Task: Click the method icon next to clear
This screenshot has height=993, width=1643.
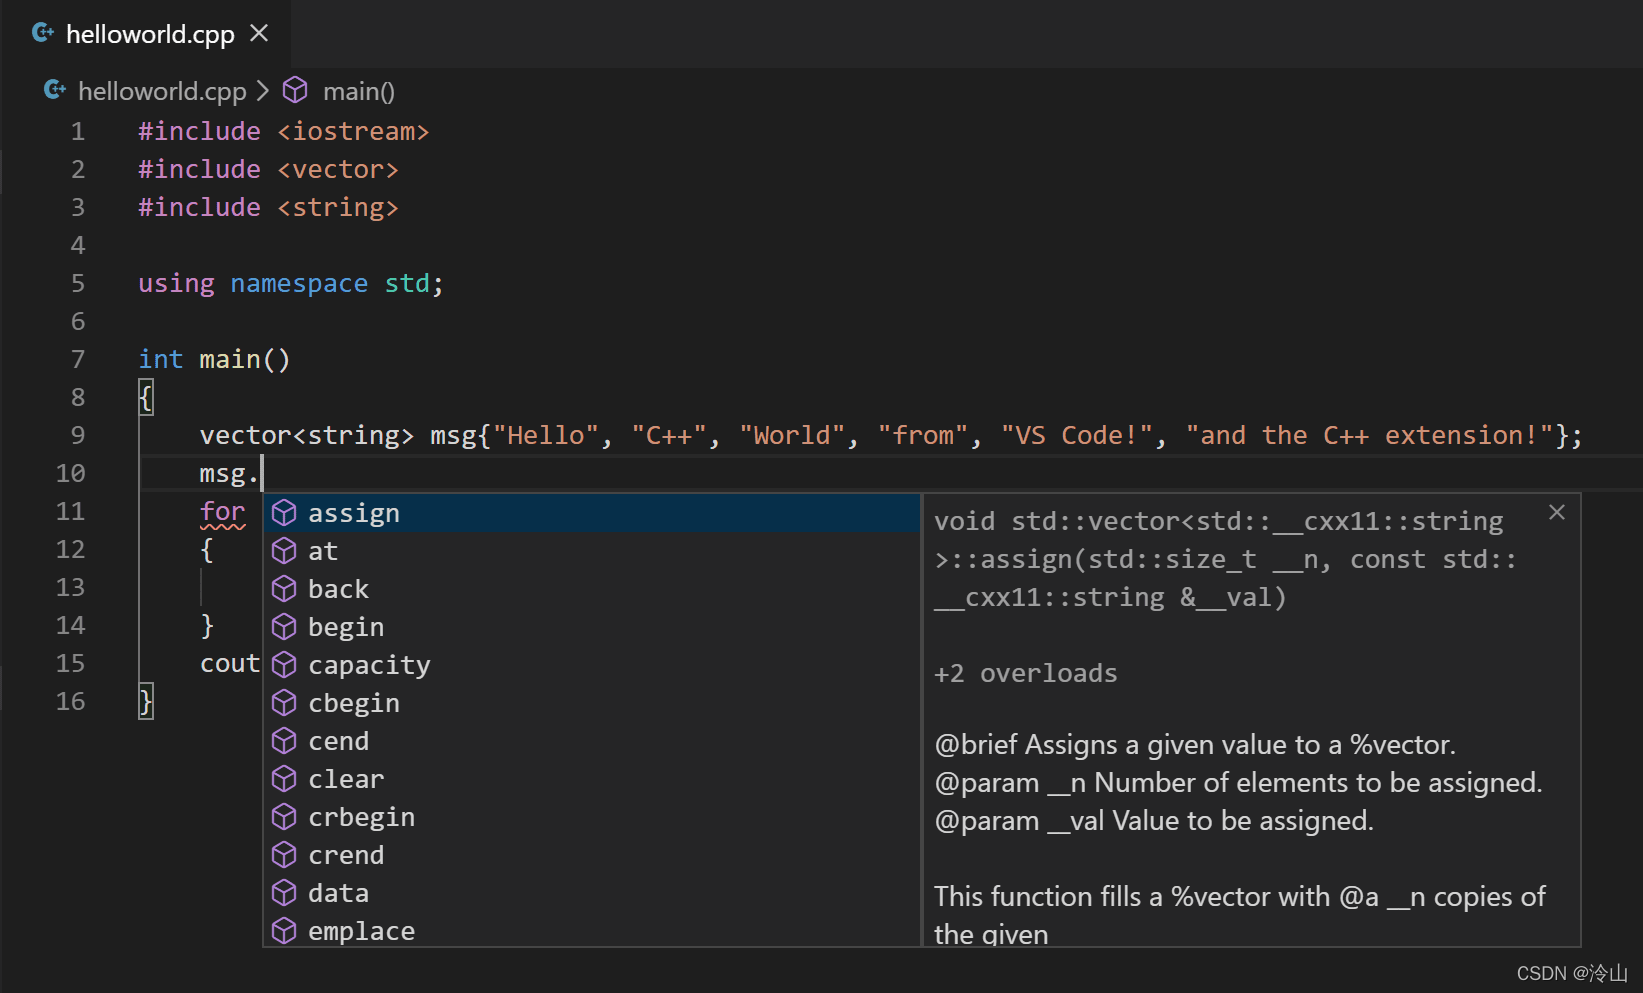Action: coord(284,779)
